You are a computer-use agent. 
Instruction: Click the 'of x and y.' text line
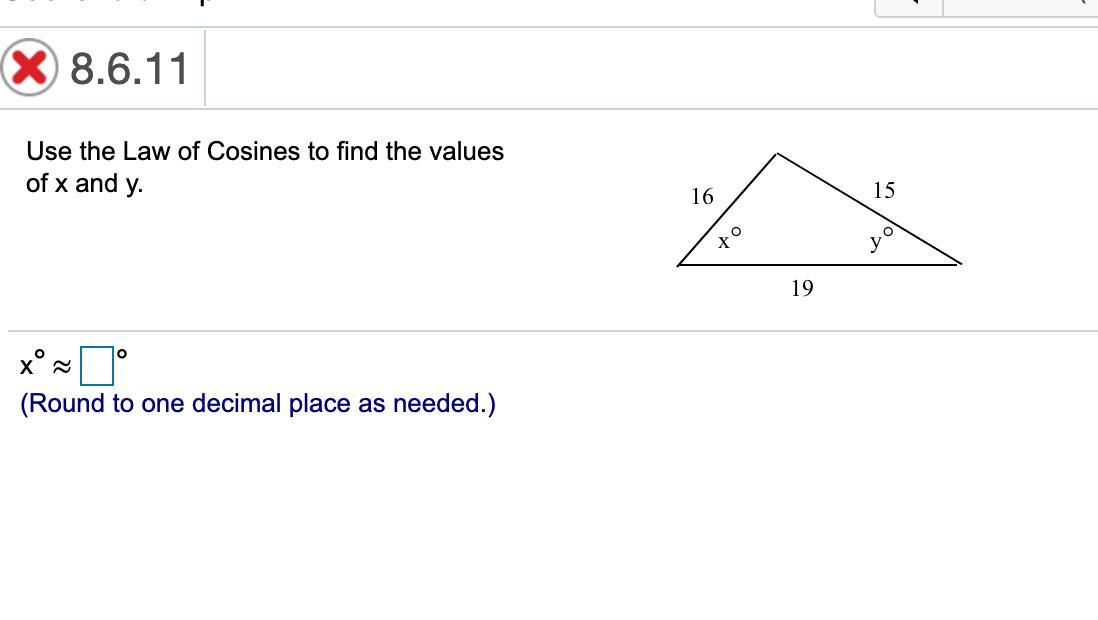(x=85, y=184)
